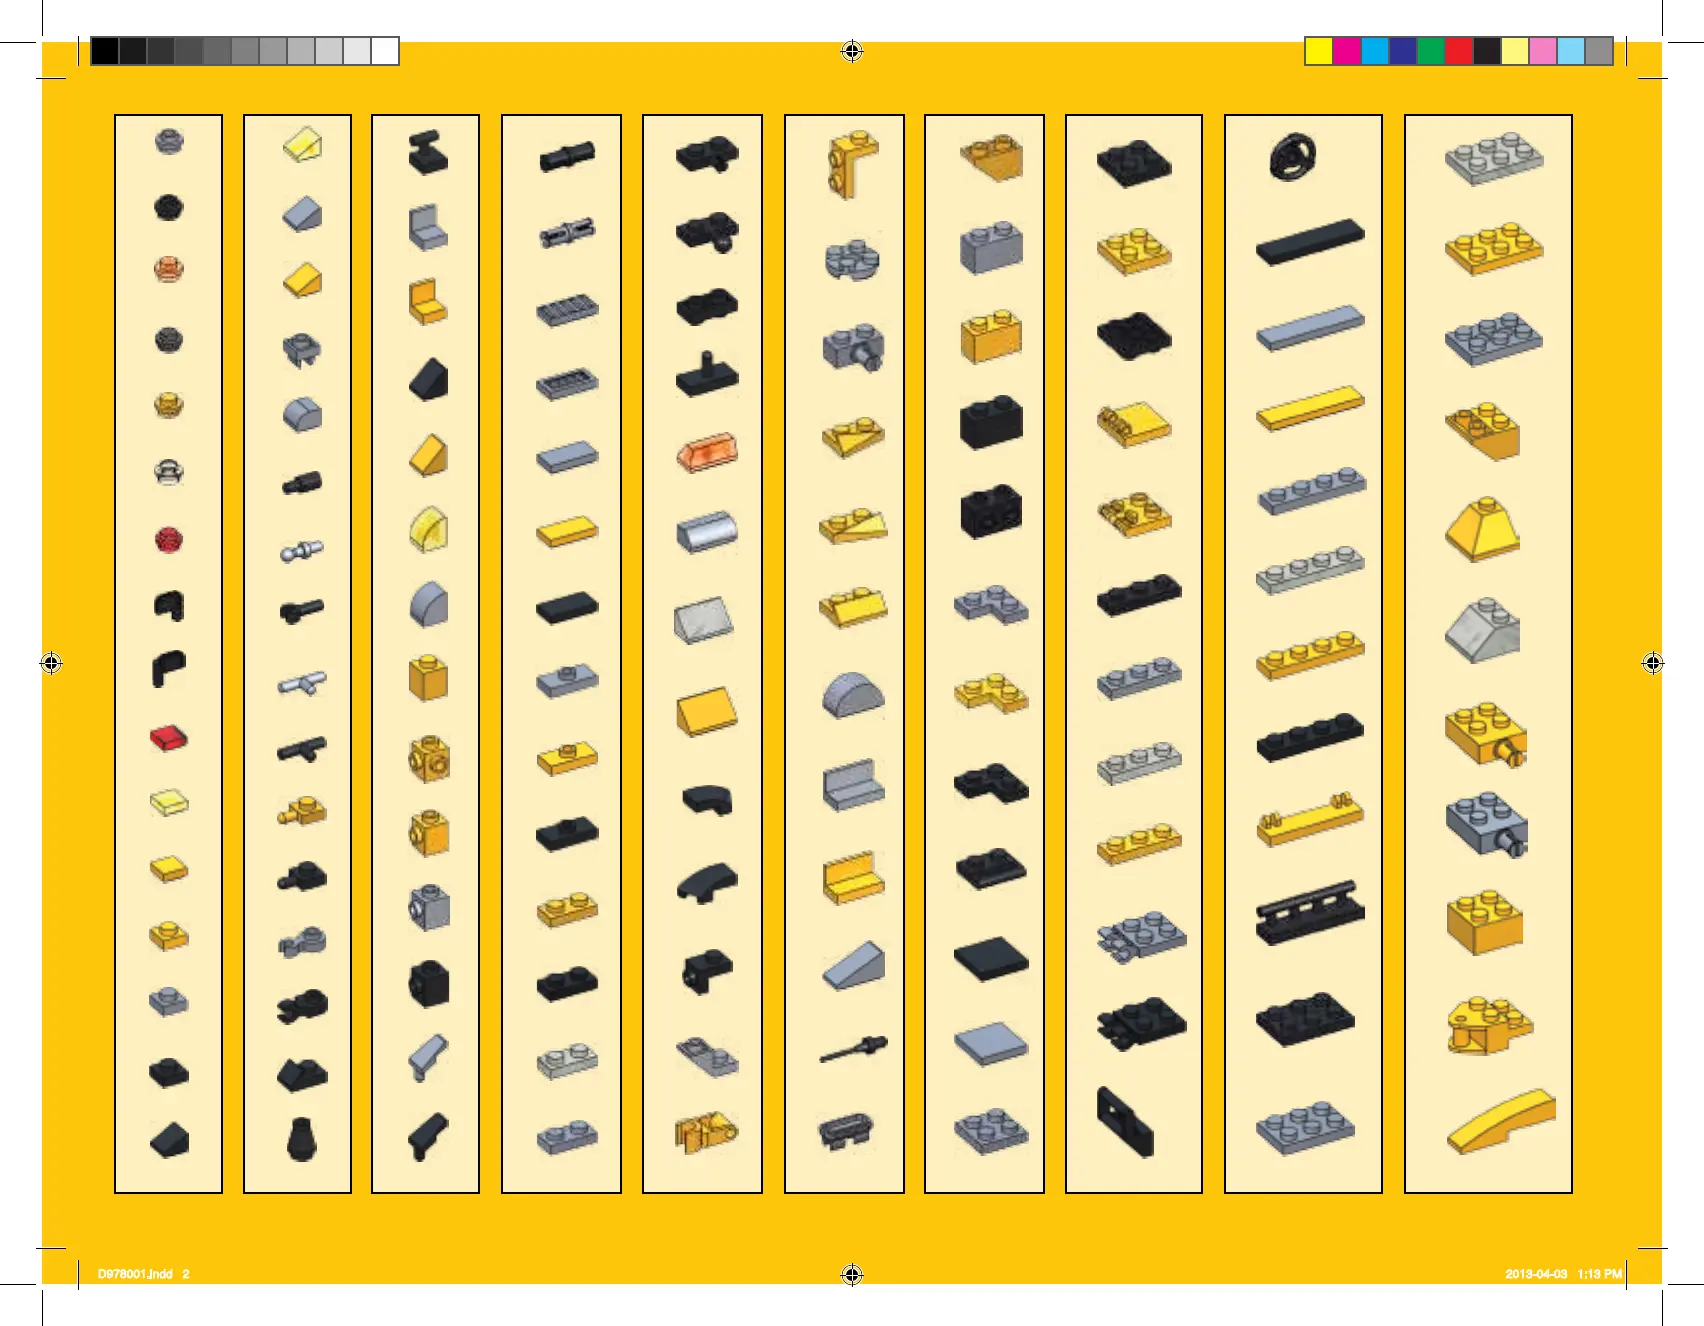The image size is (1704, 1326).
Task: Select the pink swatch in the color bar
Action: click(1543, 51)
